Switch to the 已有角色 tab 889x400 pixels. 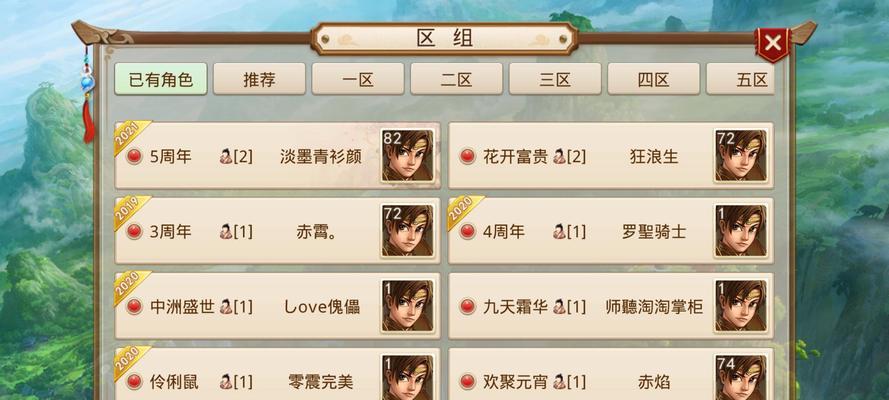point(161,79)
